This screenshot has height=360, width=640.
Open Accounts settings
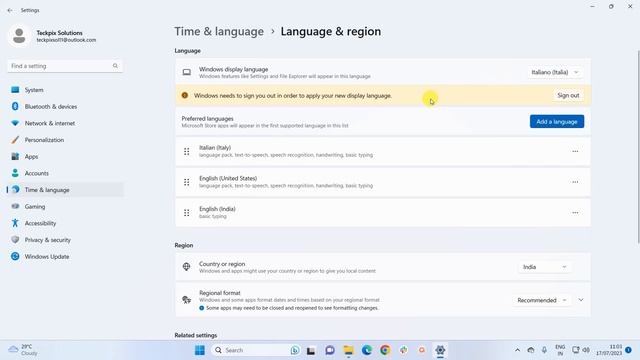pos(64,173)
